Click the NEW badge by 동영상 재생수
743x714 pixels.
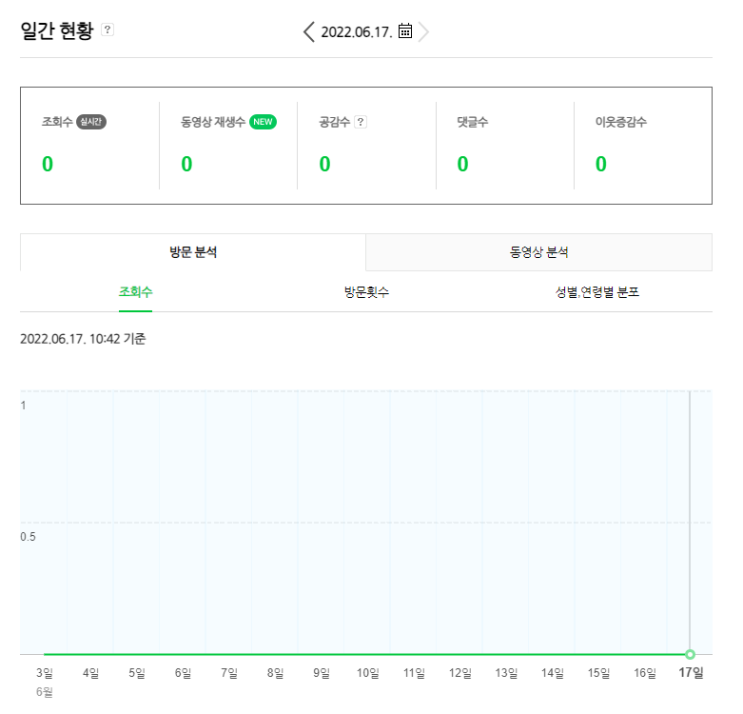coord(263,122)
